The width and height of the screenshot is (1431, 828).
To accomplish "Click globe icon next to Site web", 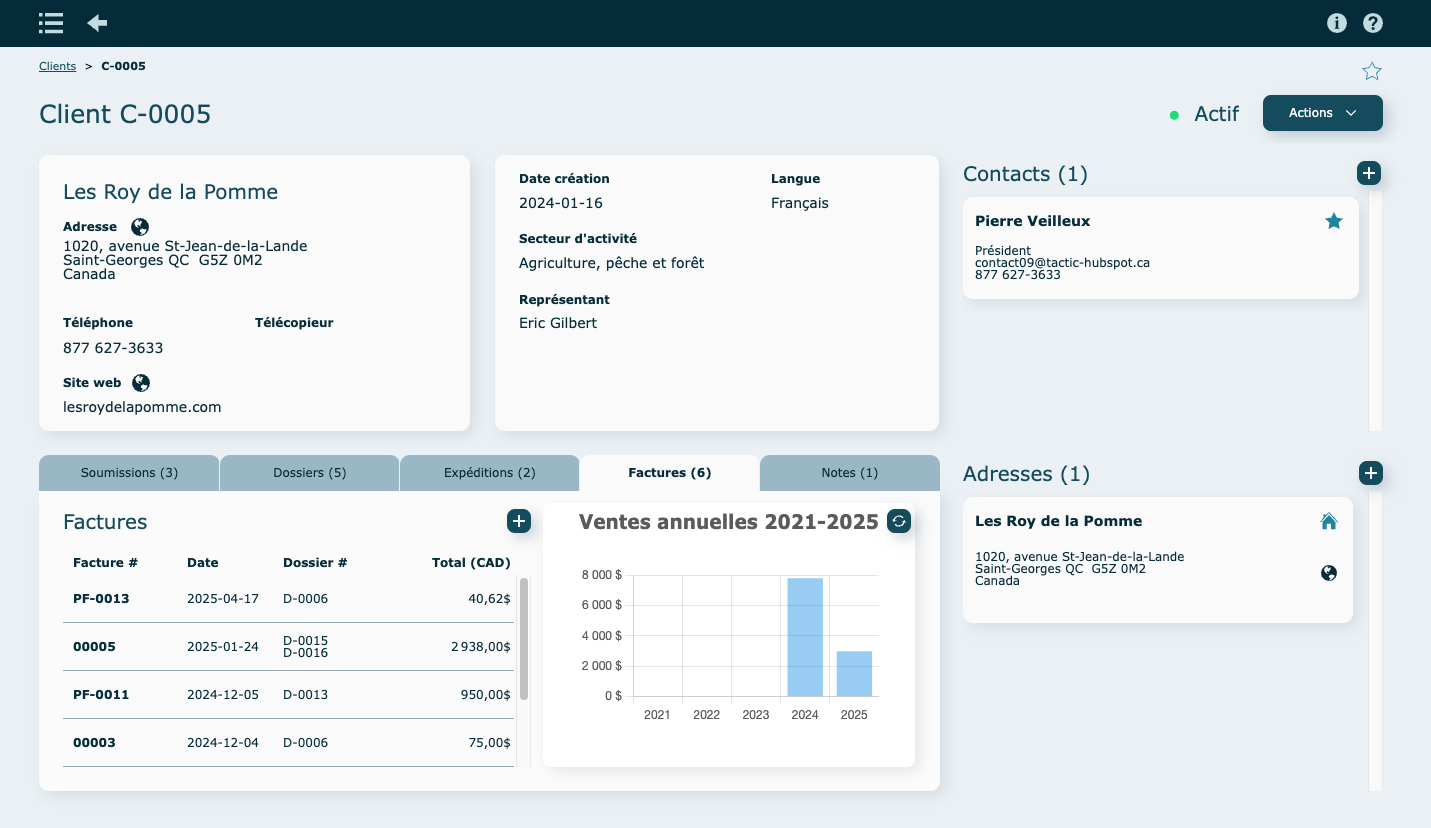I will (141, 382).
